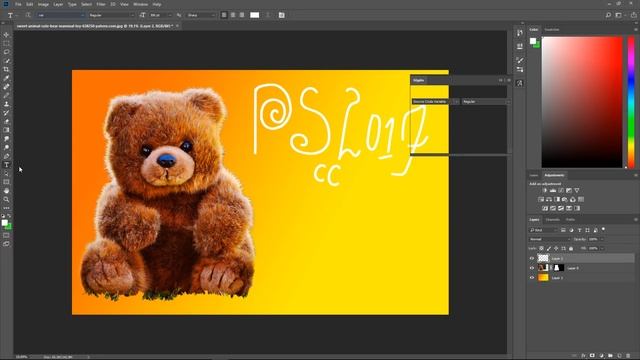Hide Layer 0 with eye icon
This screenshot has height=360, width=640.
532,268
